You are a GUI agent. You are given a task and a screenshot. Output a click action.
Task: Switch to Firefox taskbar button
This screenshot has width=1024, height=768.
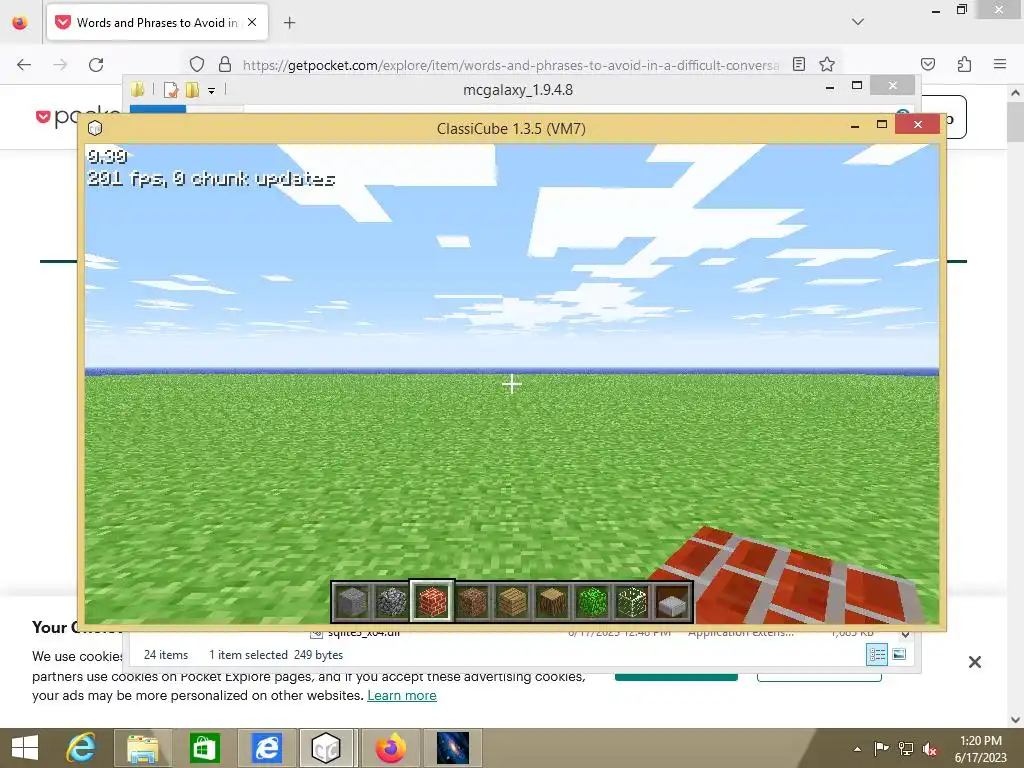coord(391,748)
